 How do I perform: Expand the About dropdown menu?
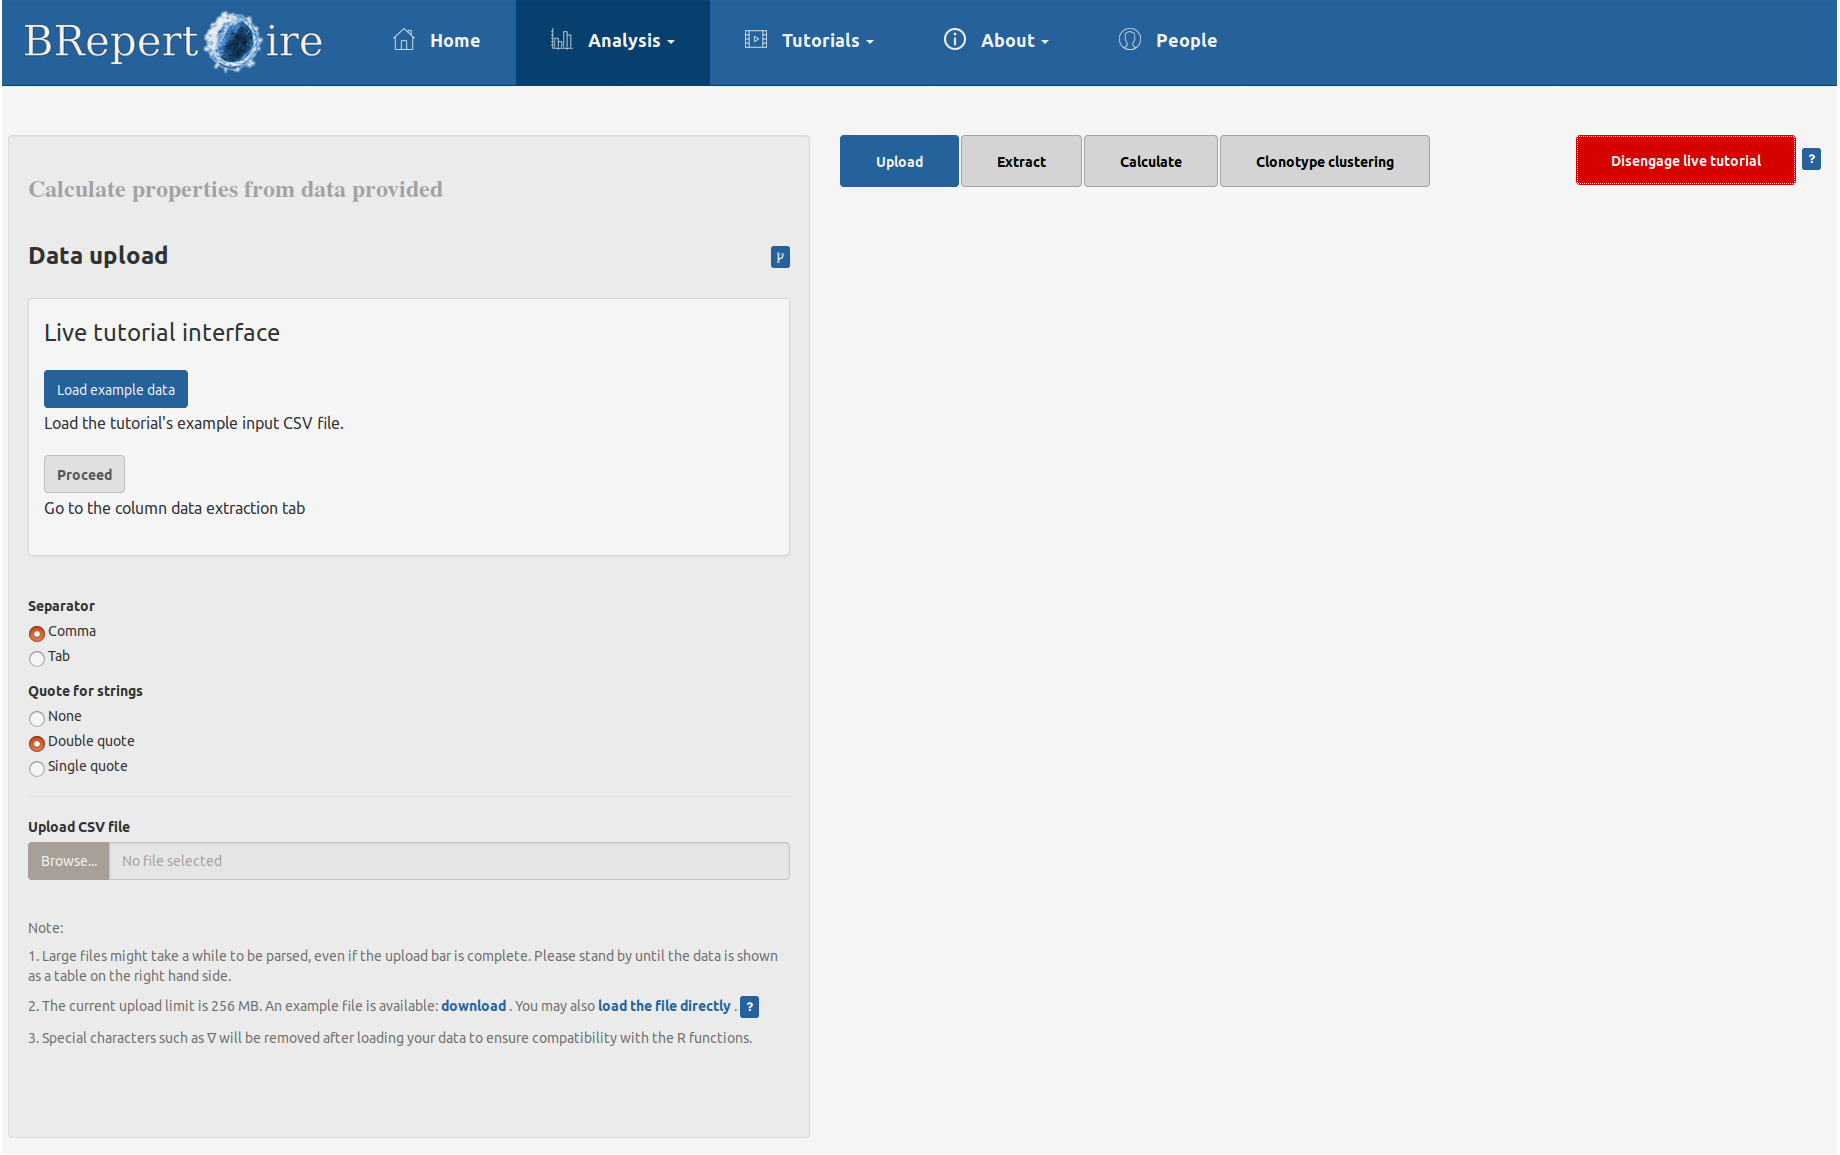pos(1014,41)
